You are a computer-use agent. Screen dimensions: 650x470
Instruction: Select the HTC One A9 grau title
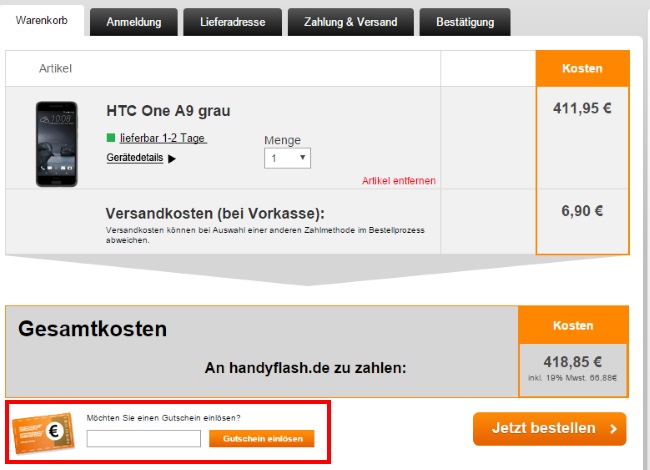point(168,111)
